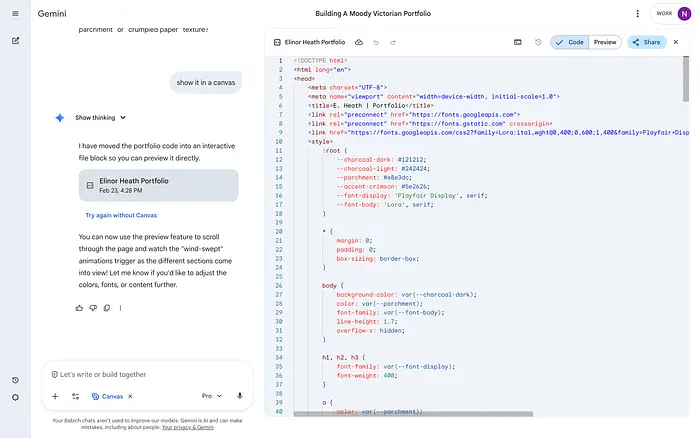
Task: Click the thumbs up icon on the response
Action: click(80, 308)
